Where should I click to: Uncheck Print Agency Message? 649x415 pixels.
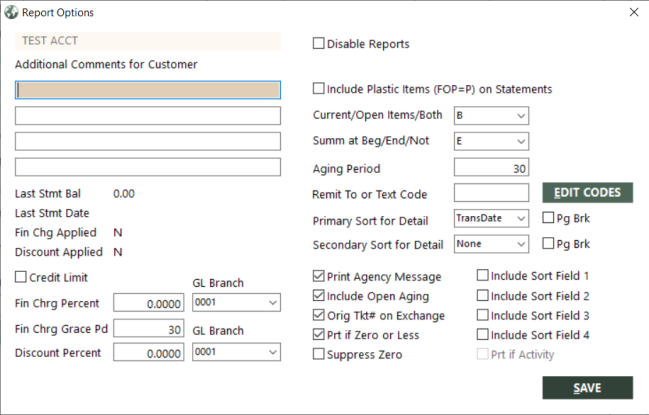[318, 276]
